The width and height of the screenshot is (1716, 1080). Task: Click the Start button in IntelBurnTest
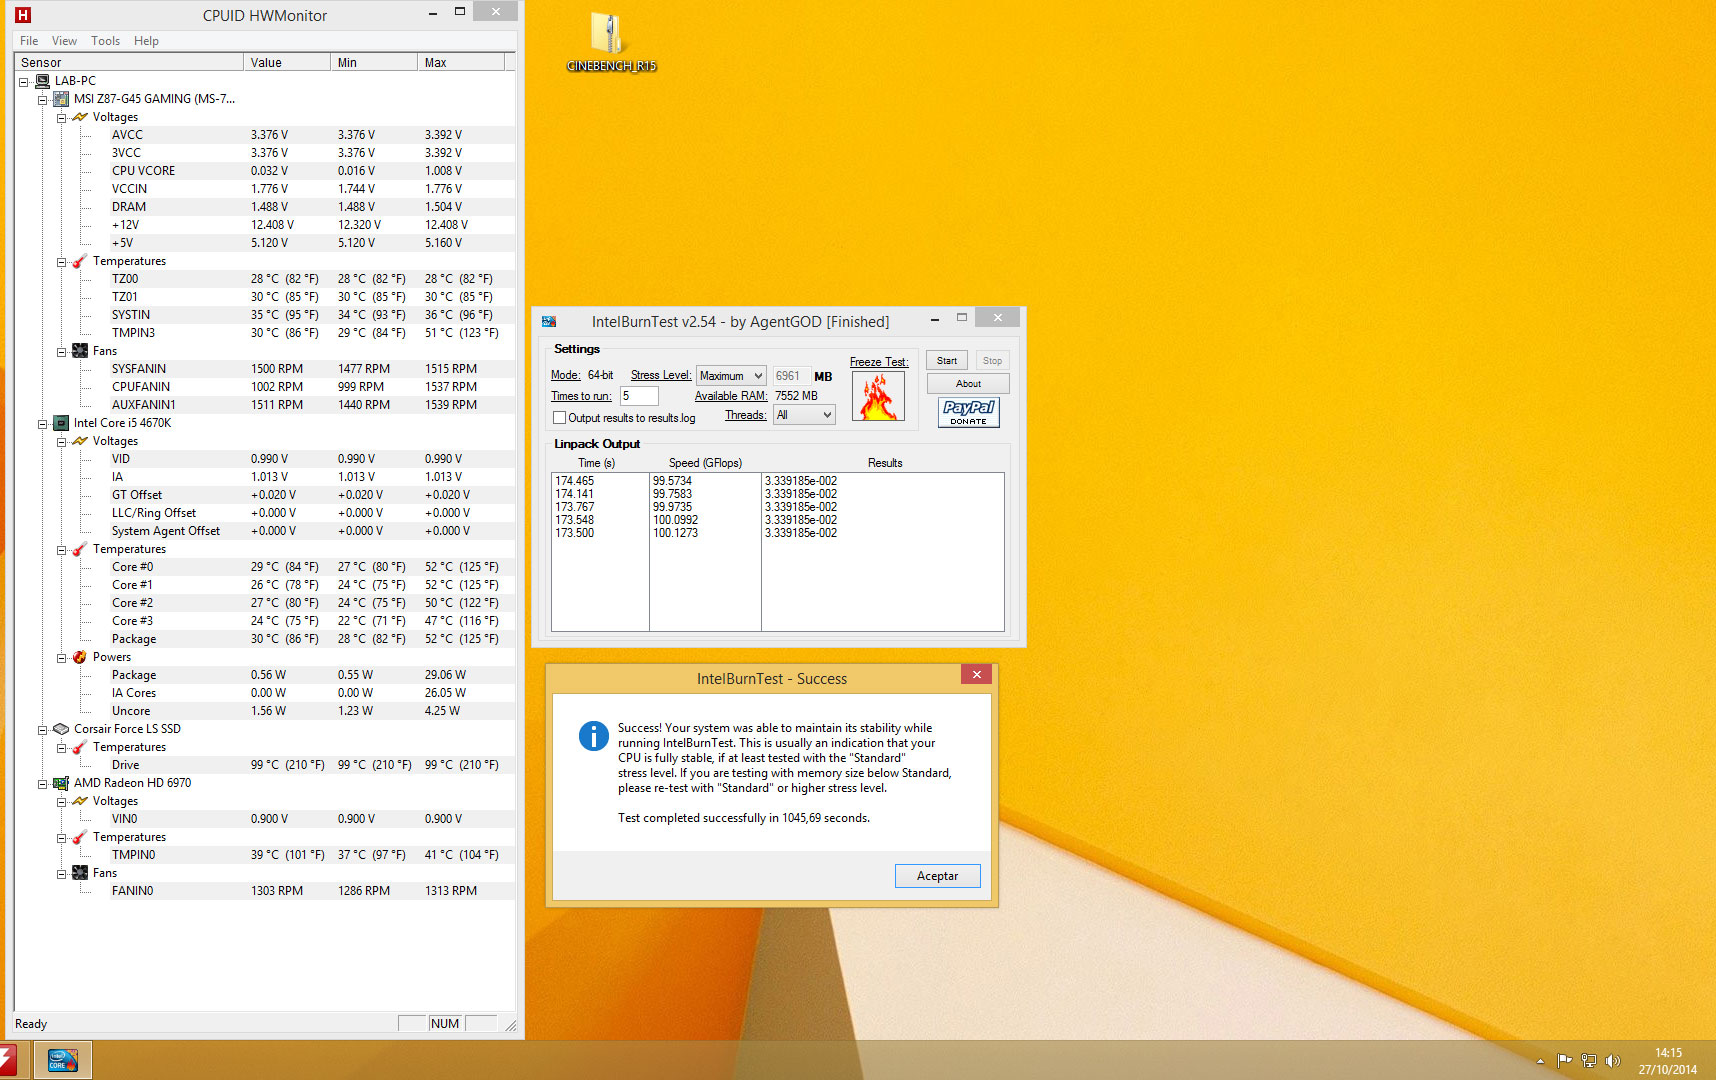click(x=946, y=361)
